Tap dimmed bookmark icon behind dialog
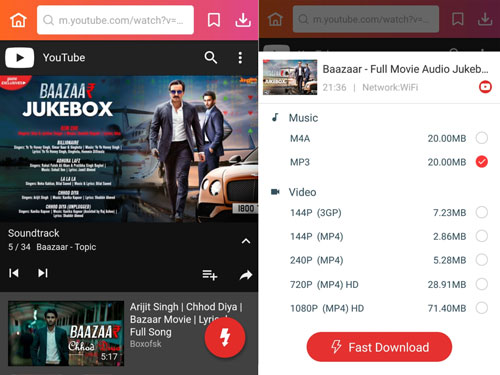The image size is (500, 375). click(458, 19)
